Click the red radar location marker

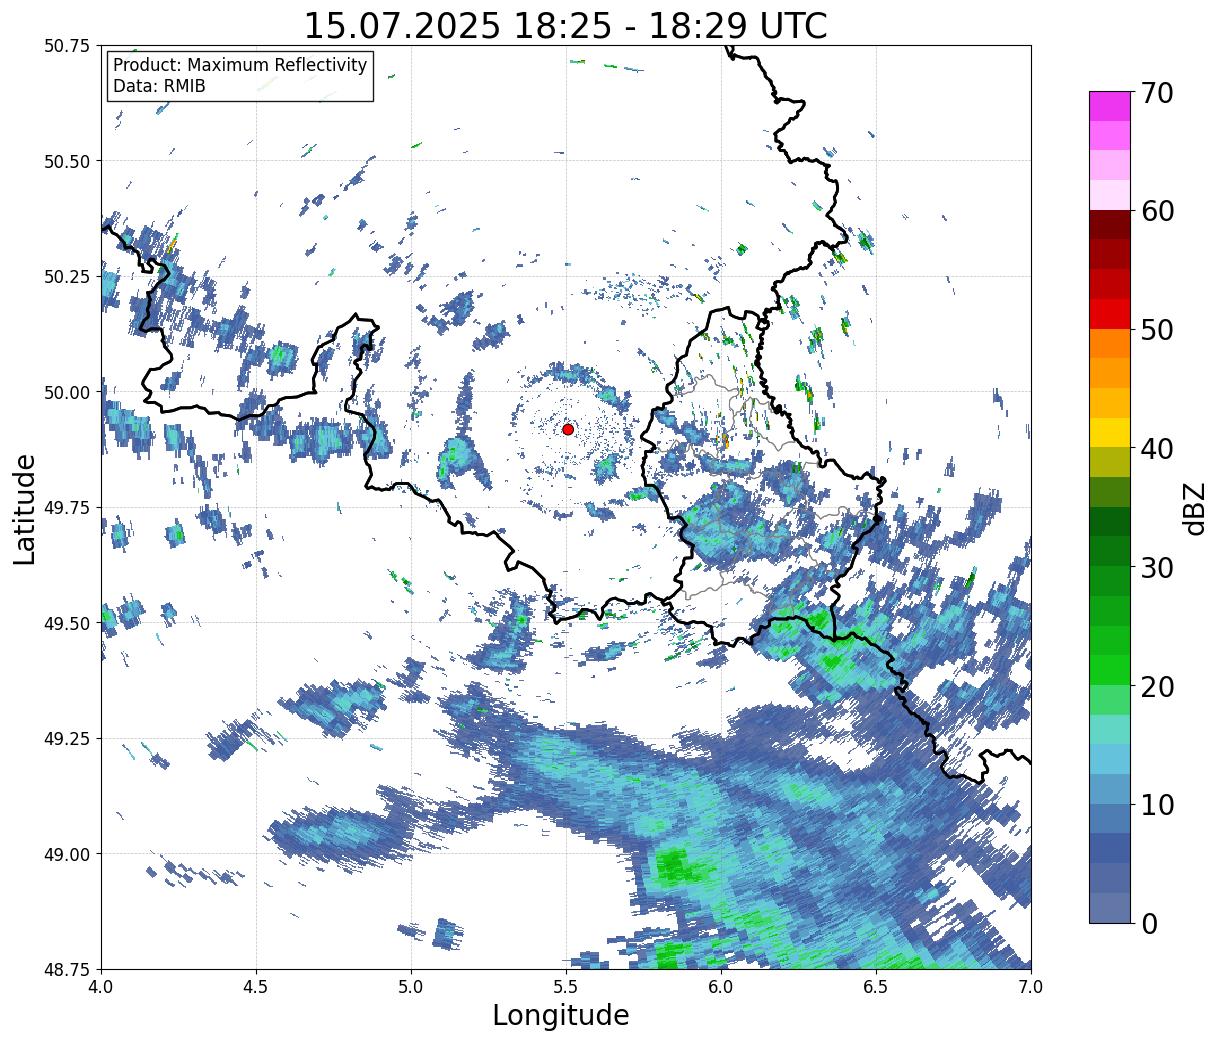click(x=567, y=429)
